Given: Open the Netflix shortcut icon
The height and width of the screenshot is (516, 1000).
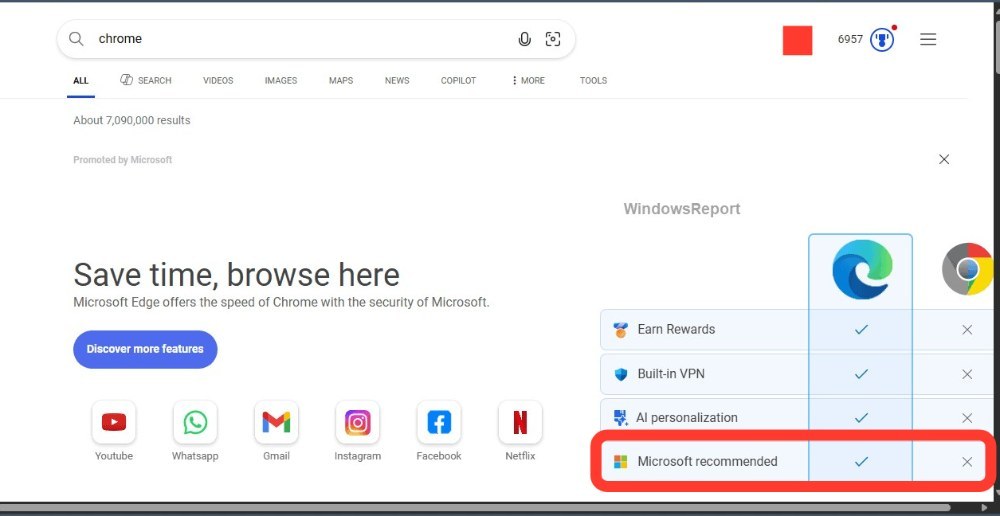Looking at the screenshot, I should [x=520, y=422].
